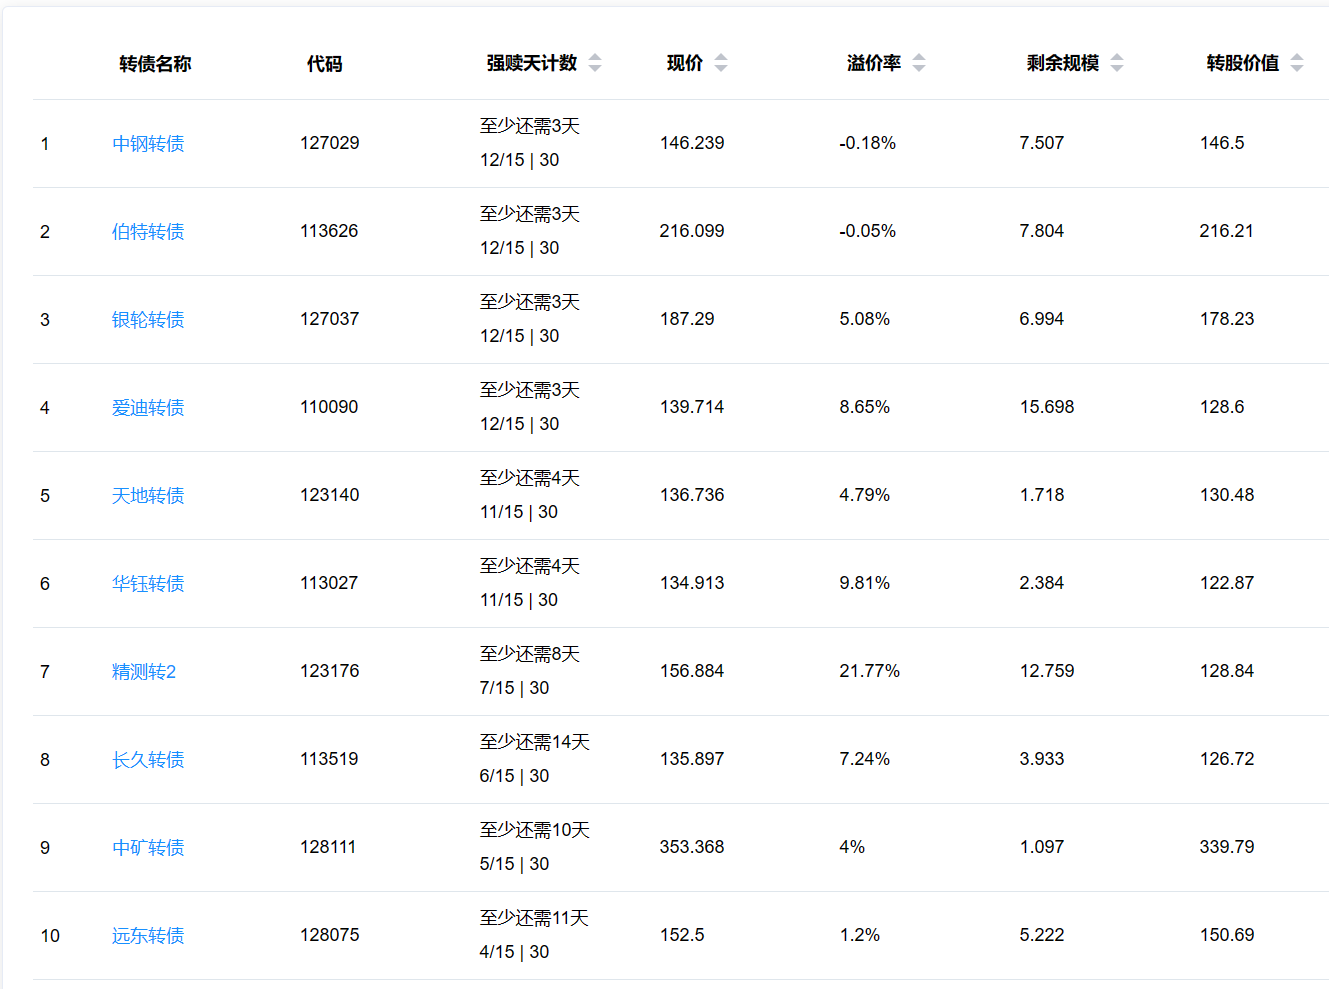This screenshot has height=989, width=1329.
Task: Go to 银轮转债 details
Action: [x=148, y=320]
